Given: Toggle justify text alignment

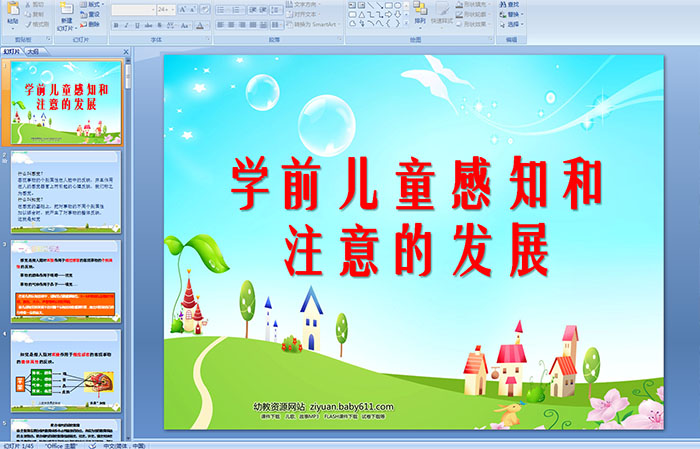Looking at the screenshot, I should point(253,25).
